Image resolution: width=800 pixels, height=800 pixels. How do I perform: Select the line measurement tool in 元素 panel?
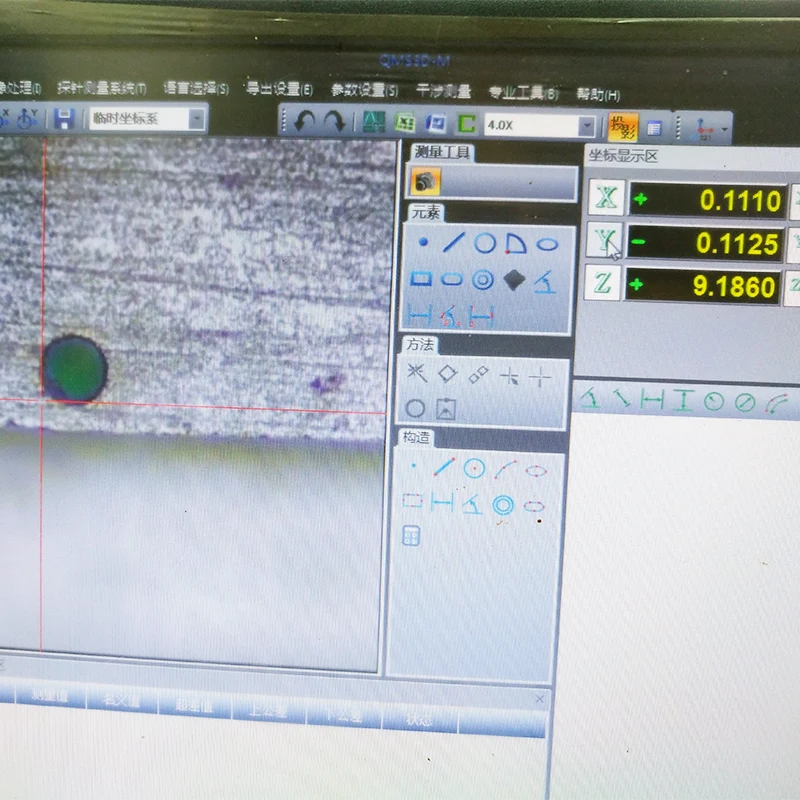click(454, 243)
